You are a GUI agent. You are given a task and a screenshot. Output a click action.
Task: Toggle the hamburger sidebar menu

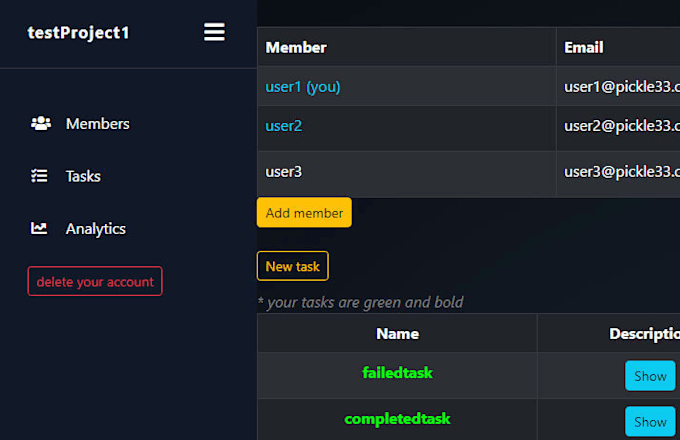214,32
